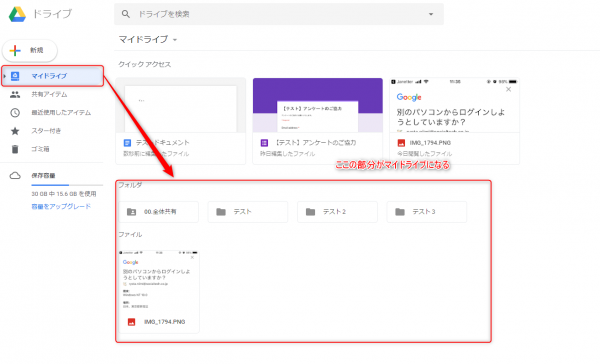Click folder icon of テスト2
Image resolution: width=600 pixels, height=364 pixels.
pyautogui.click(x=310, y=212)
